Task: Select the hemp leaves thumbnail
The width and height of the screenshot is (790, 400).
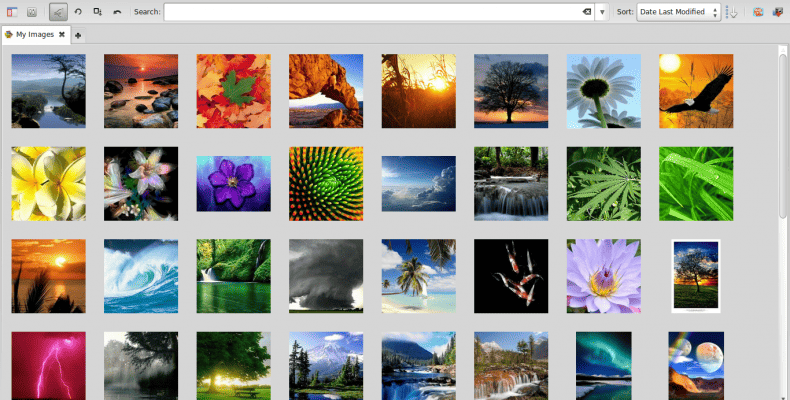Action: pyautogui.click(x=604, y=184)
